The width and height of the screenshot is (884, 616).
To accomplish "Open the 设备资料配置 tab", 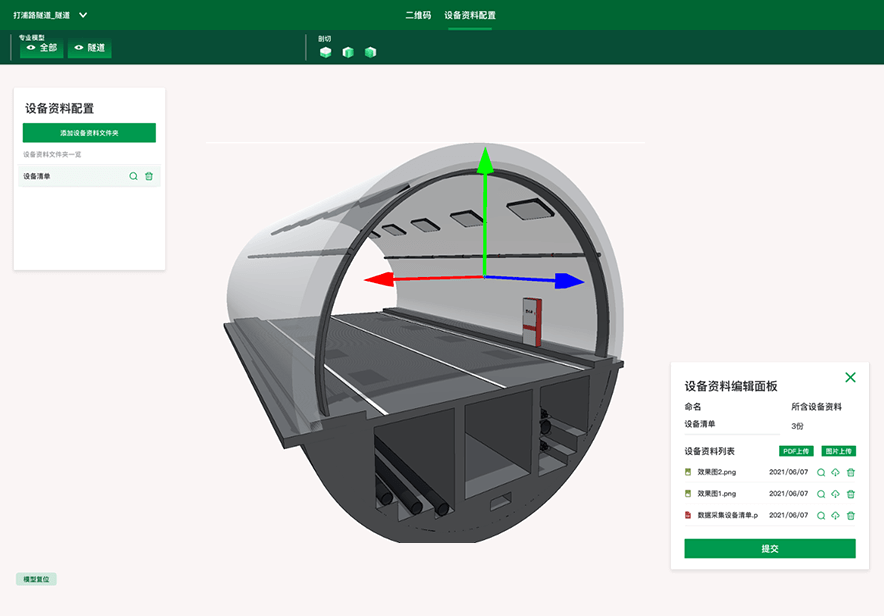I will click(469, 15).
